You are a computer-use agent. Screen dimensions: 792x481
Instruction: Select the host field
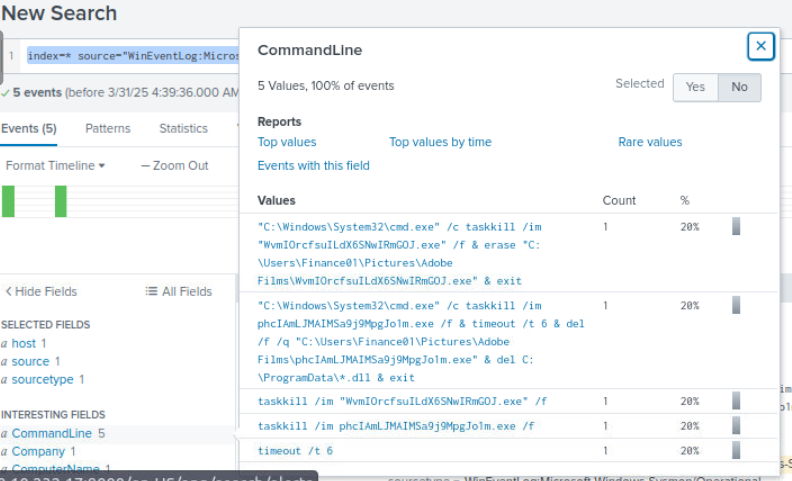pos(23,343)
